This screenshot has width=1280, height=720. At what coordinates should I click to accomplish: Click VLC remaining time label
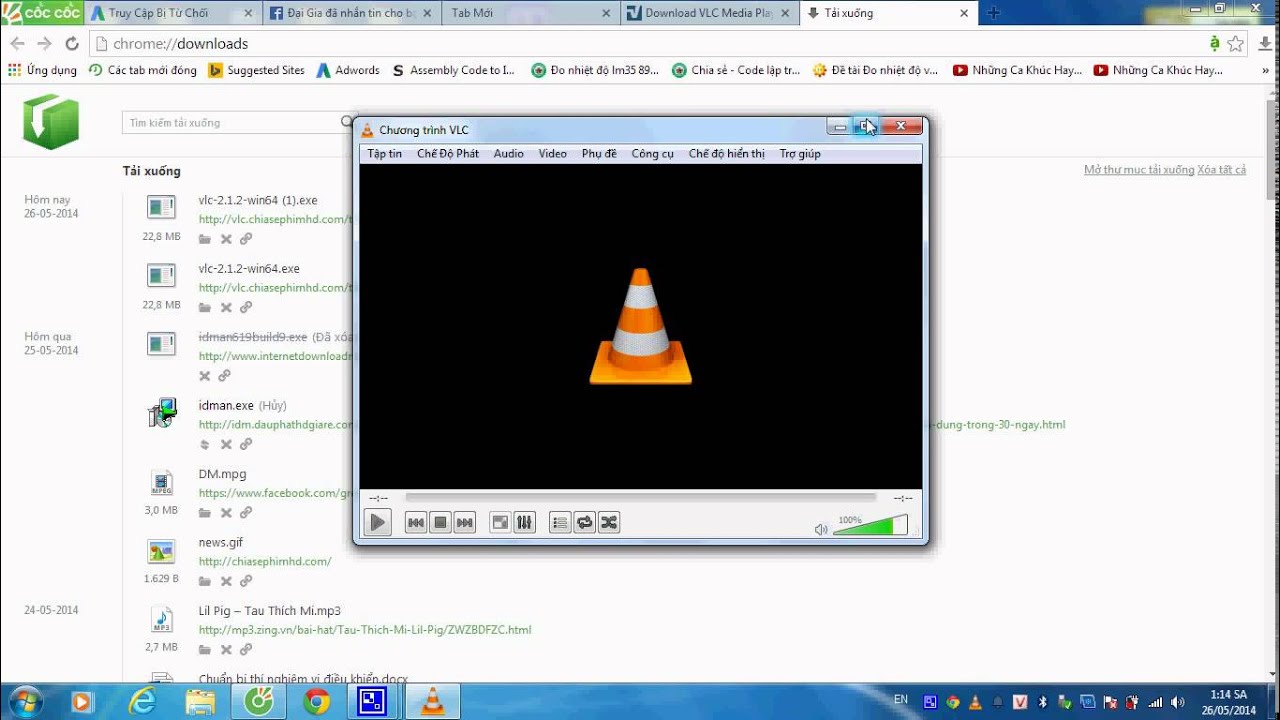[x=903, y=498]
